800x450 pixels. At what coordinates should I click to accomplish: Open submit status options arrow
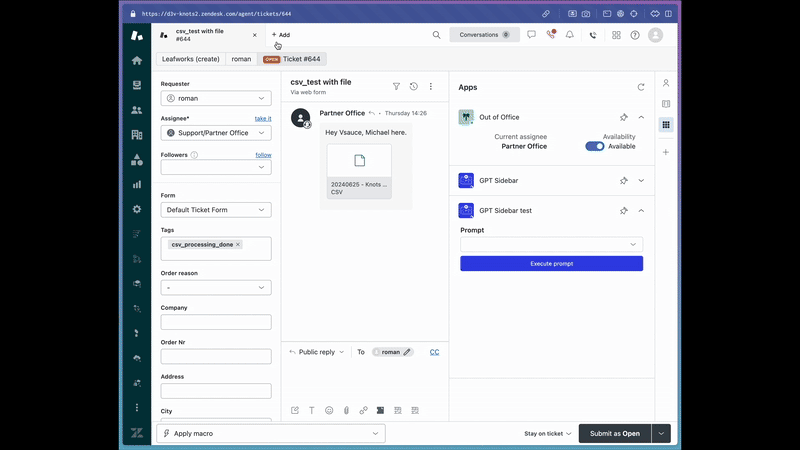point(661,433)
